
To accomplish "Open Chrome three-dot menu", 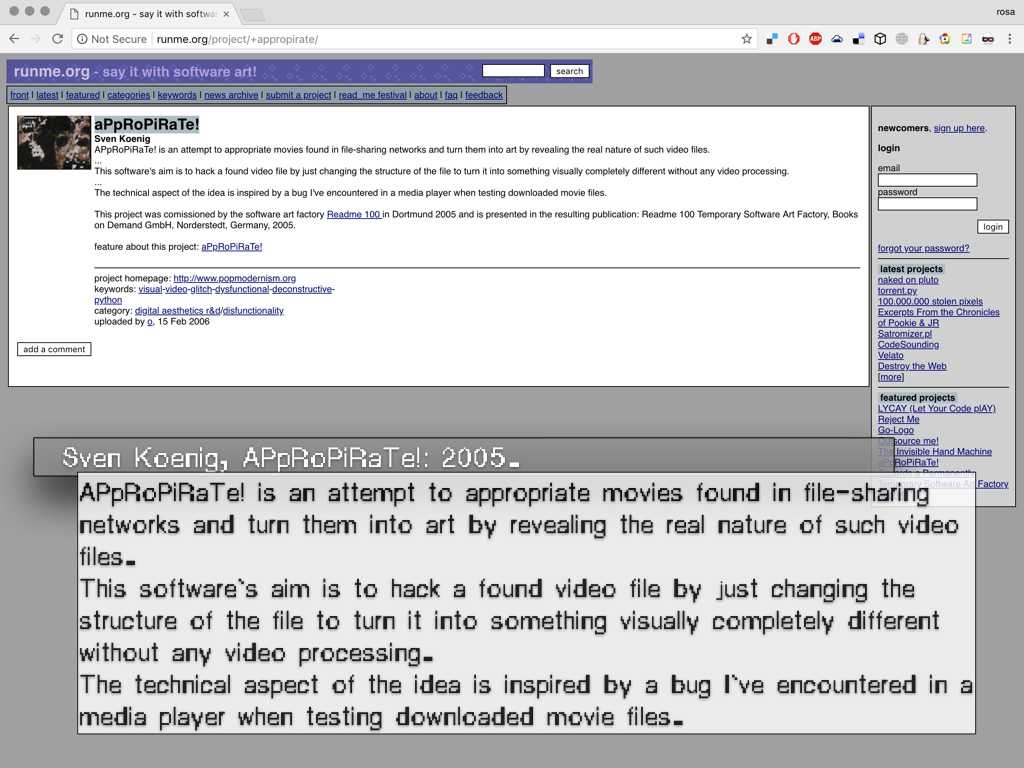I will pos(1010,39).
